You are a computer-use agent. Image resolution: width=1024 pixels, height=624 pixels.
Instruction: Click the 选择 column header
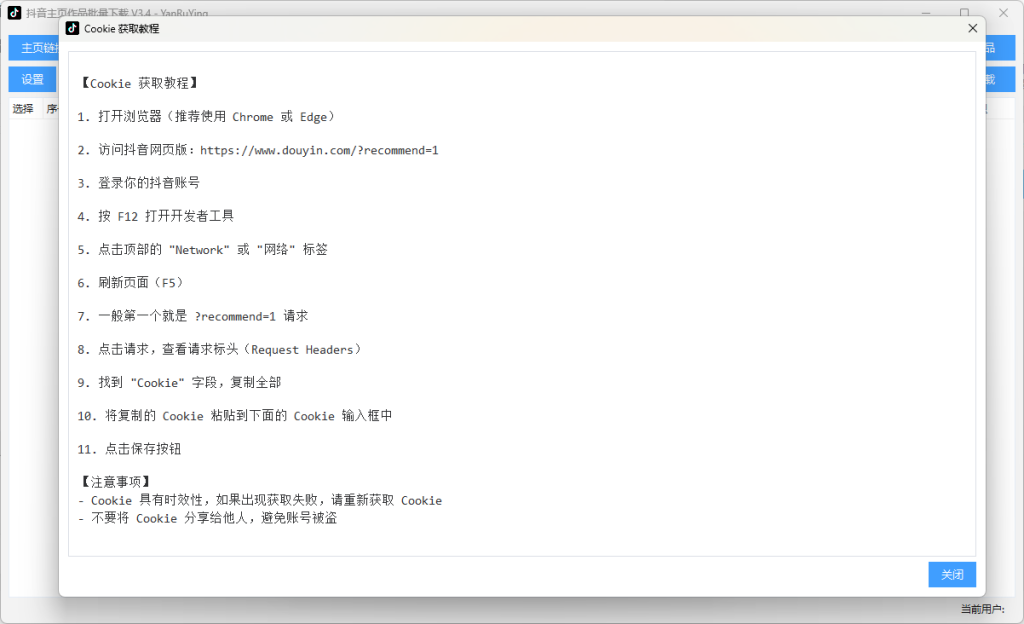(23, 109)
